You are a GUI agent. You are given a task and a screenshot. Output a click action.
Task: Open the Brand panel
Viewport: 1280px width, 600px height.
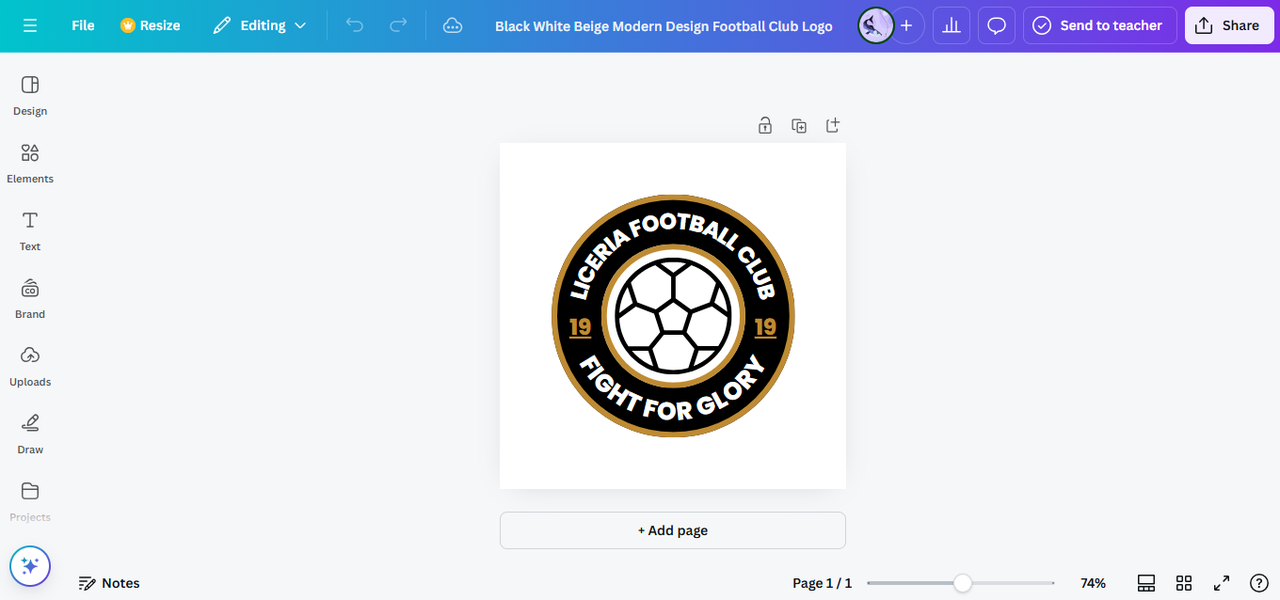[30, 299]
